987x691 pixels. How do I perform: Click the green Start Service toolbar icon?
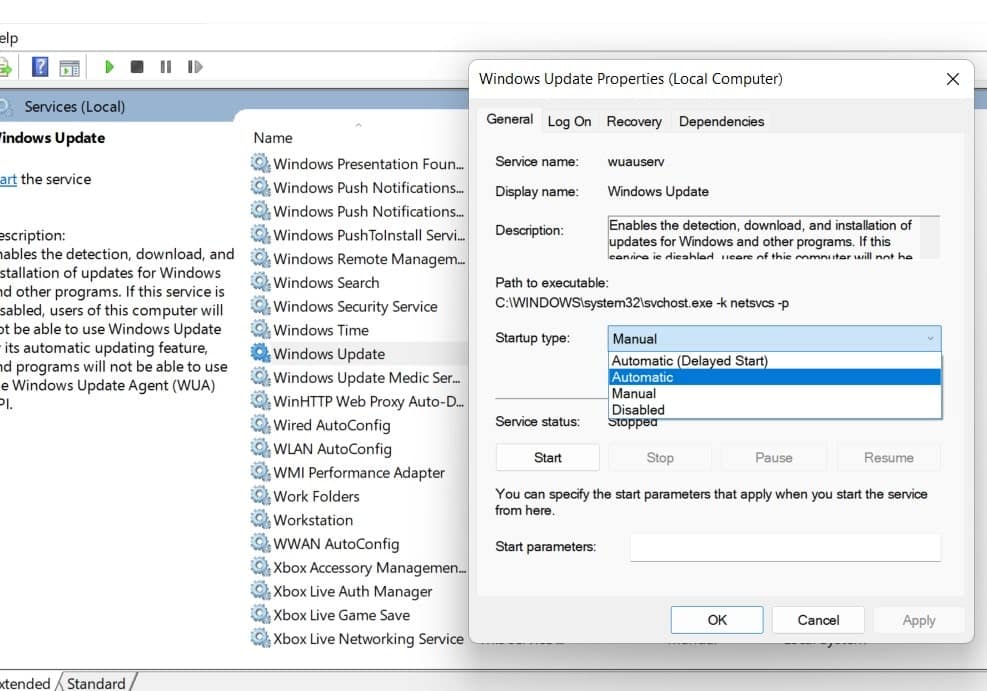[x=109, y=67]
